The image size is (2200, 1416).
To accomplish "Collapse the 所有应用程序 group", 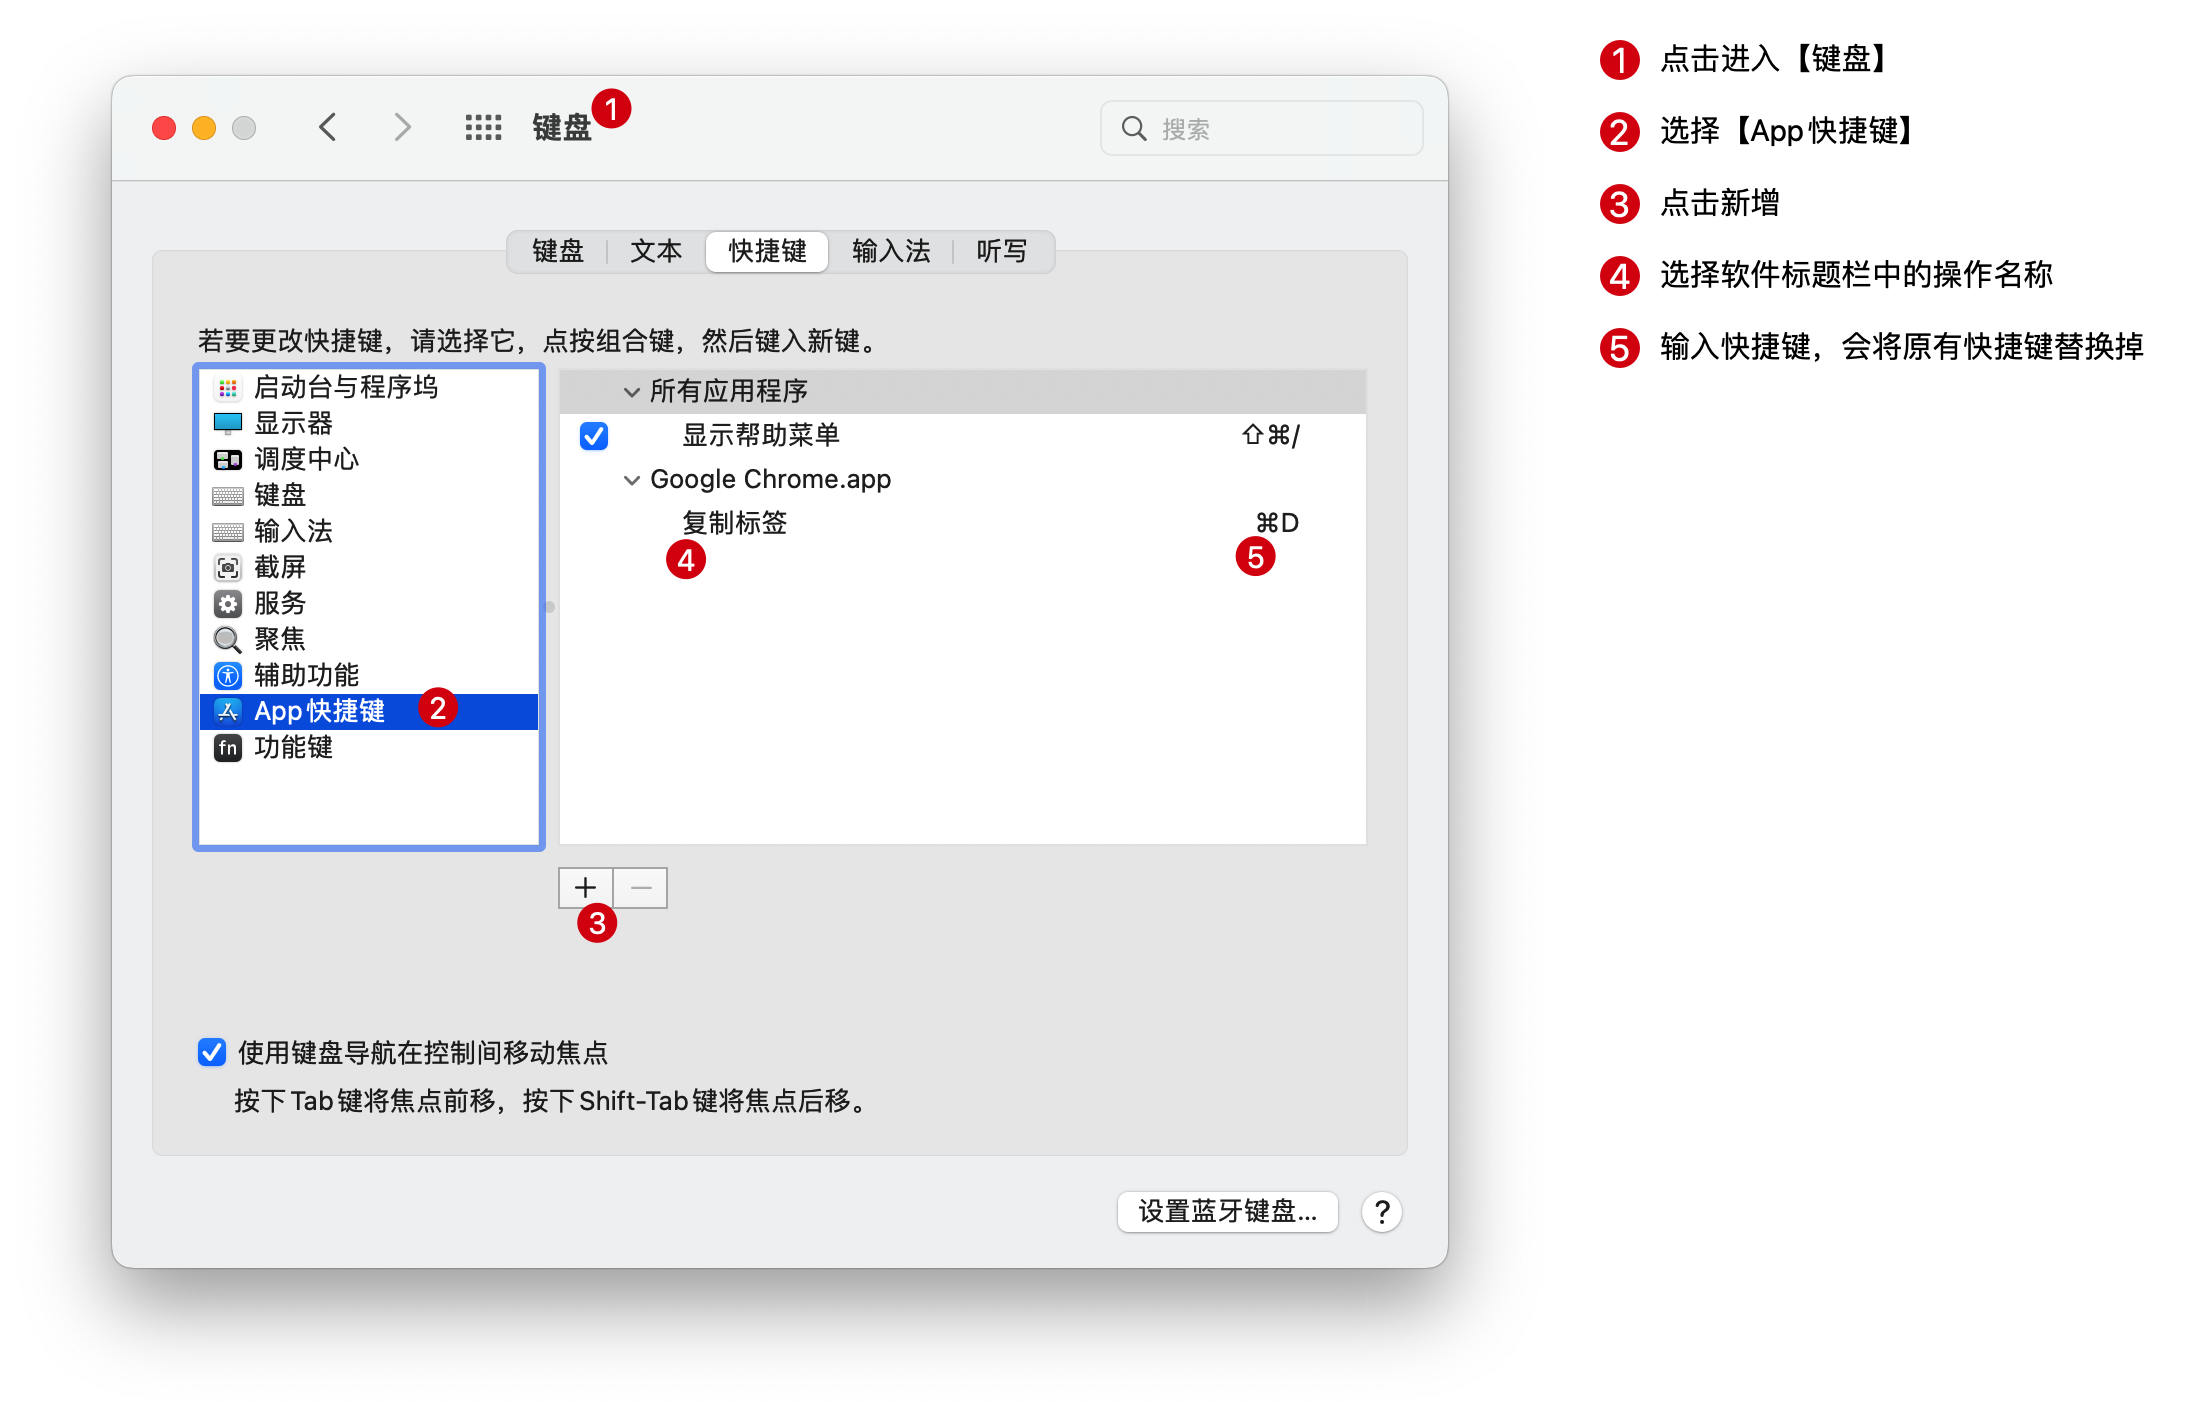I will tap(632, 391).
